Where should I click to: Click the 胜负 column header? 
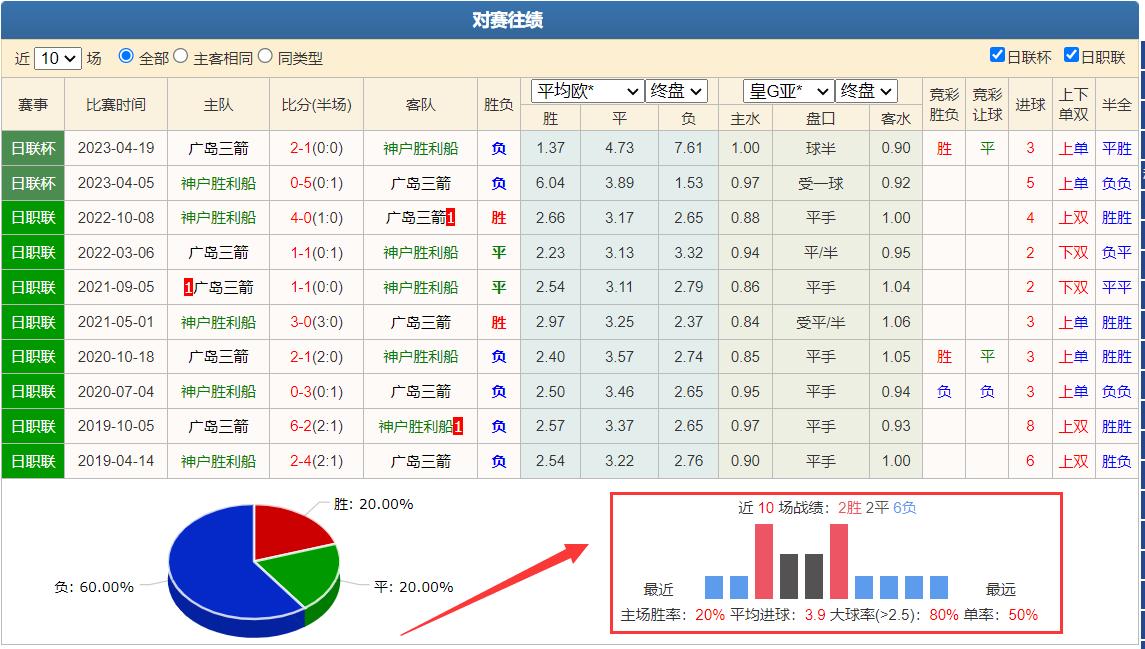[496, 103]
